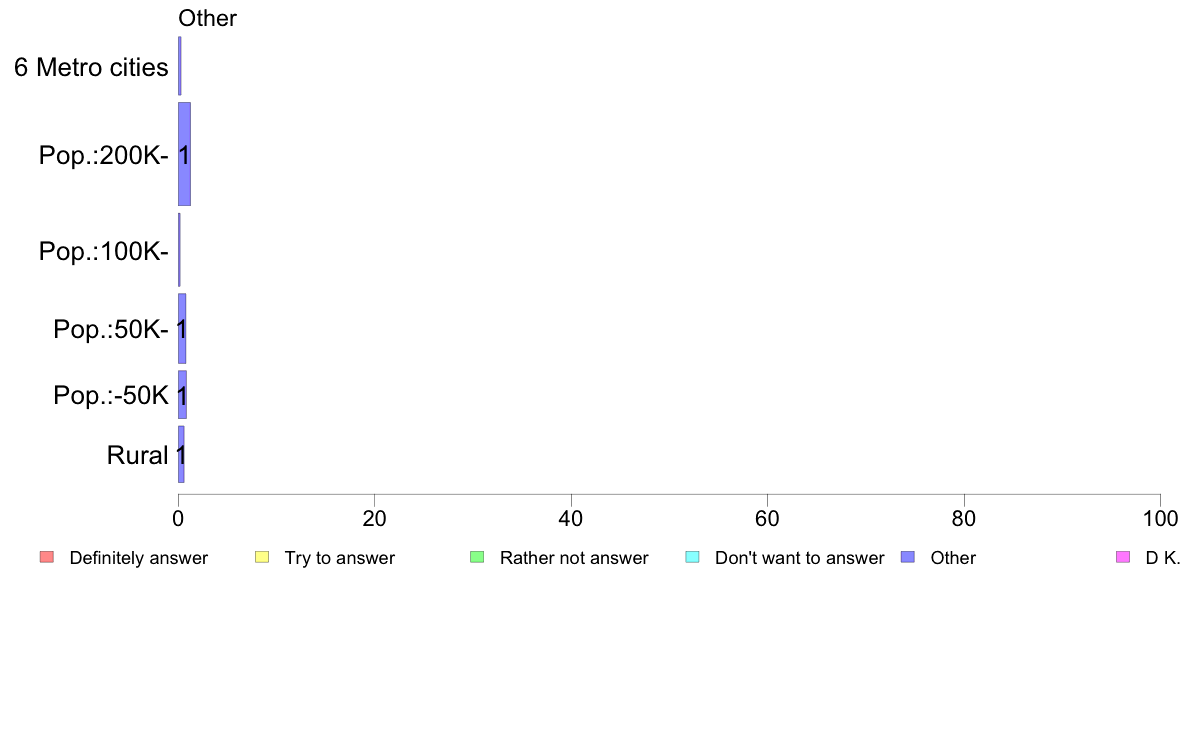
Task: Click the blue Other legend swatch
Action: click(908, 557)
